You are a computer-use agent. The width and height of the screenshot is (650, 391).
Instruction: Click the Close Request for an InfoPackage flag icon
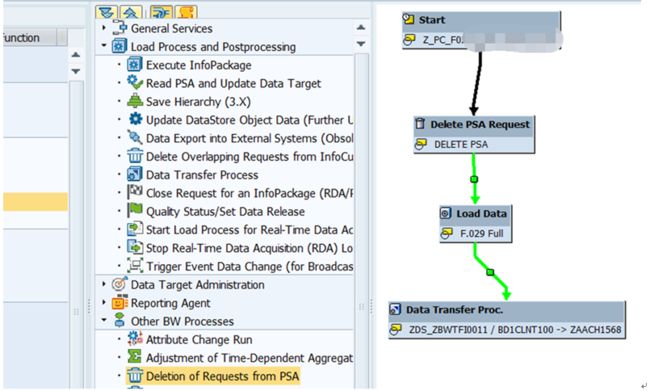[x=134, y=192]
